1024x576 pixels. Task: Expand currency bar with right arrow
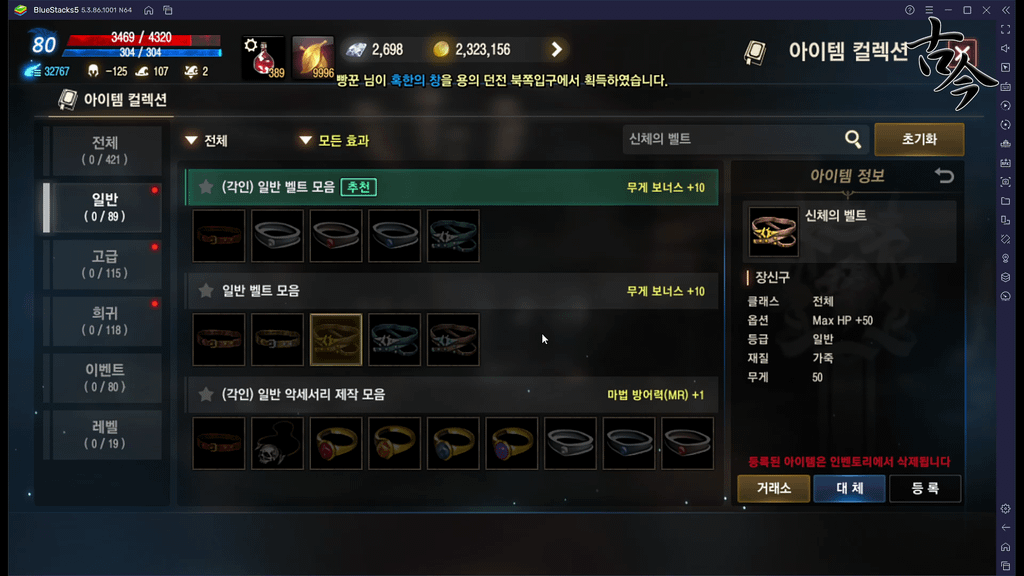[x=556, y=50]
